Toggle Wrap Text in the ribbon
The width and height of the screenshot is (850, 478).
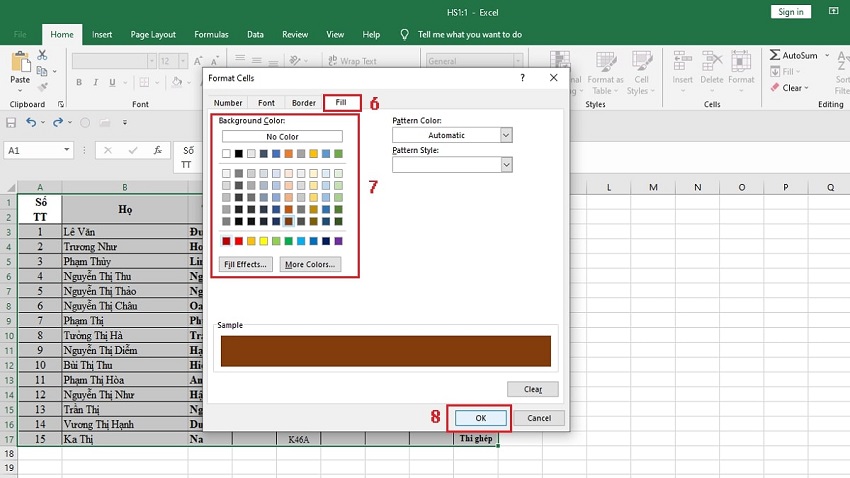pos(352,61)
